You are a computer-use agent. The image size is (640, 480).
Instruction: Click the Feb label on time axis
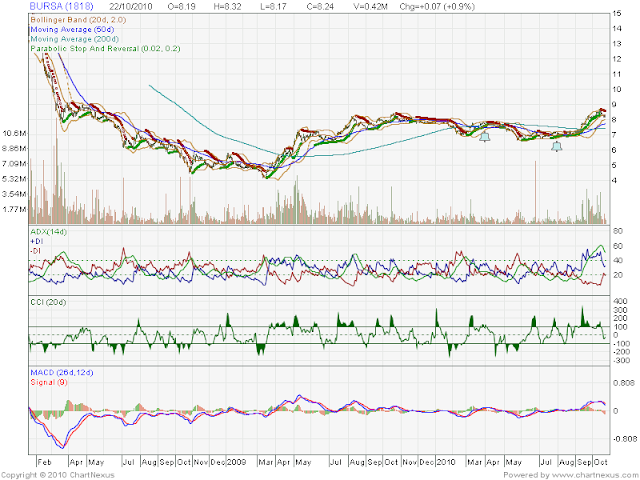tap(44, 462)
